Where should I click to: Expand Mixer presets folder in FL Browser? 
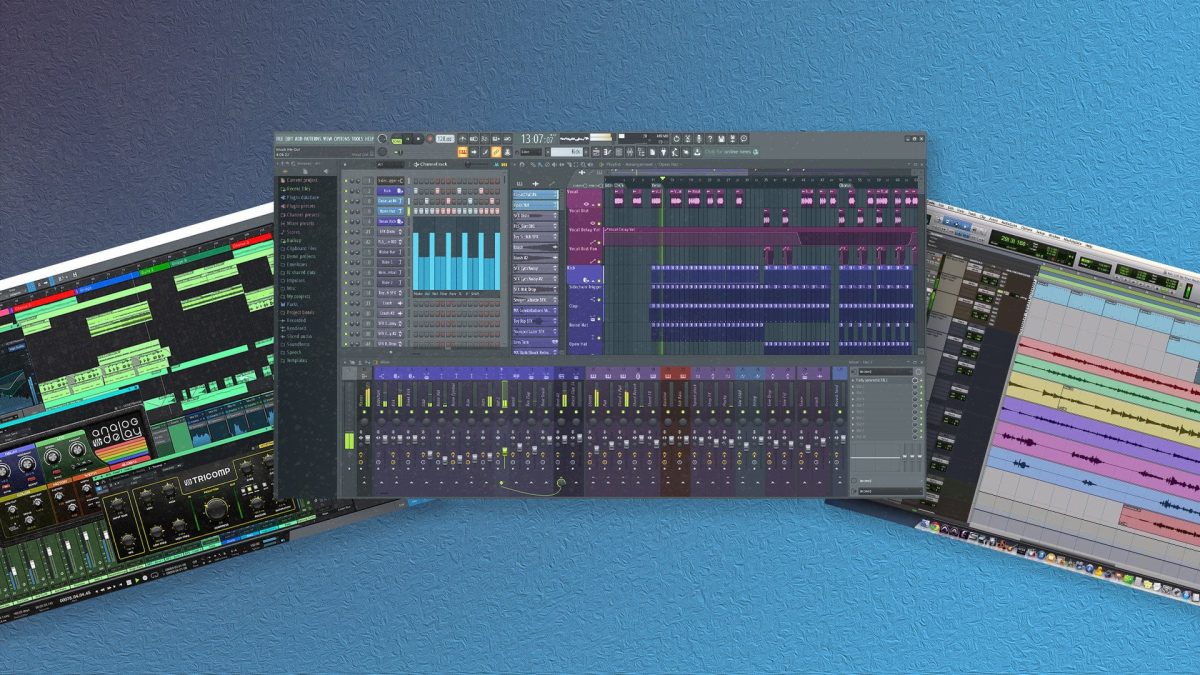(x=298, y=223)
